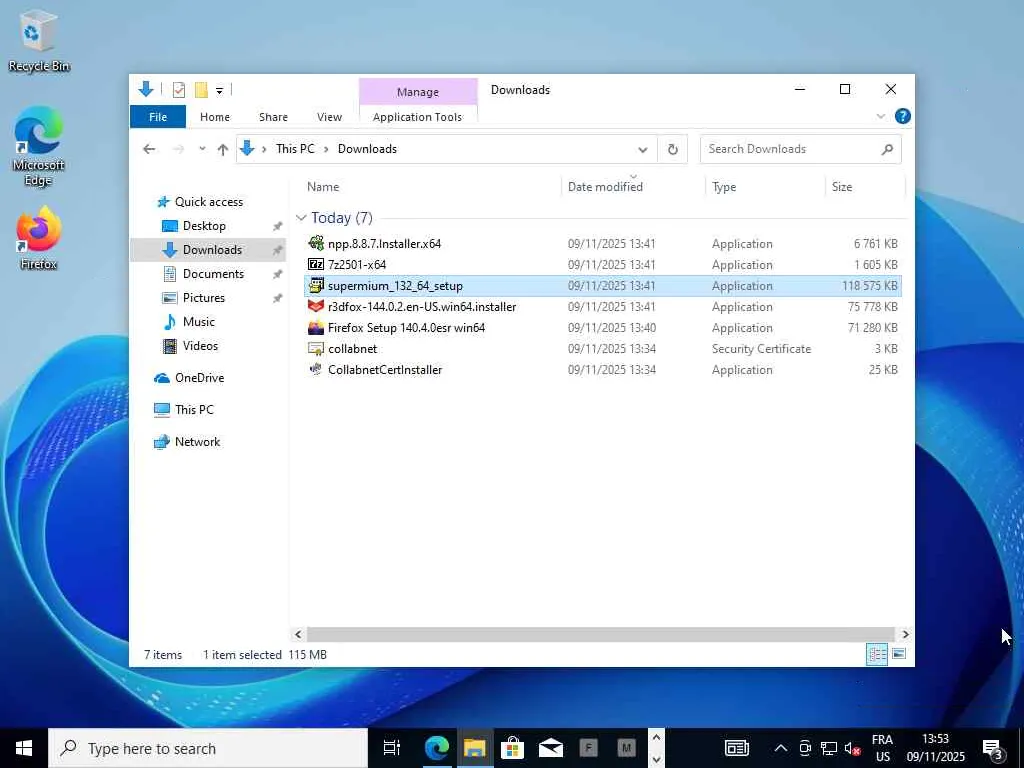Open the File ribbon tab
The image size is (1024, 768).
[x=158, y=117]
